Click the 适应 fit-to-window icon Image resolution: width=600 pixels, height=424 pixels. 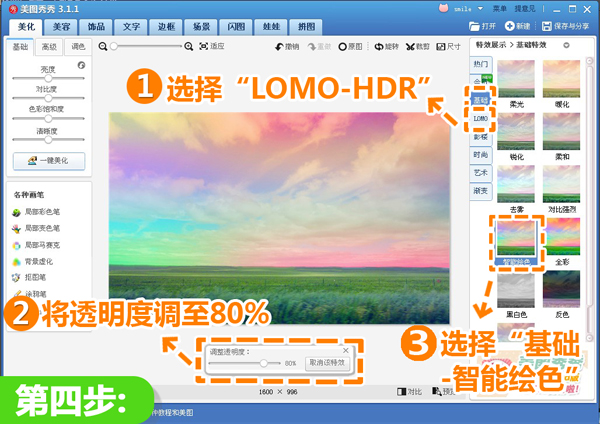204,46
